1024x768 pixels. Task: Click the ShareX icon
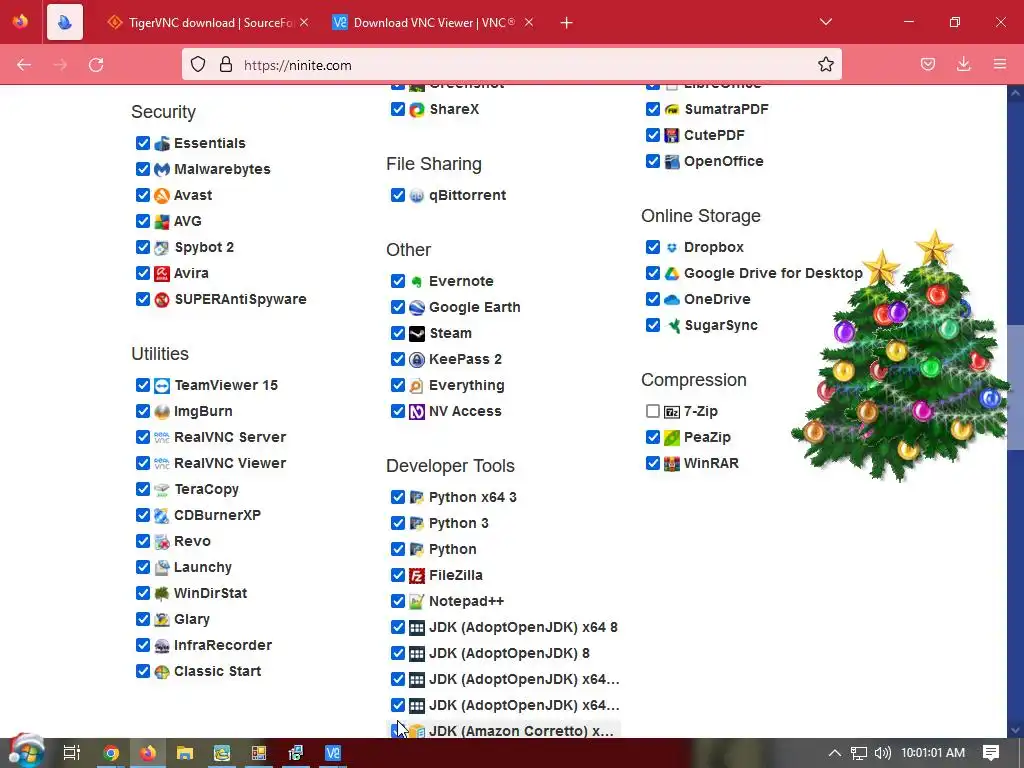coord(417,110)
